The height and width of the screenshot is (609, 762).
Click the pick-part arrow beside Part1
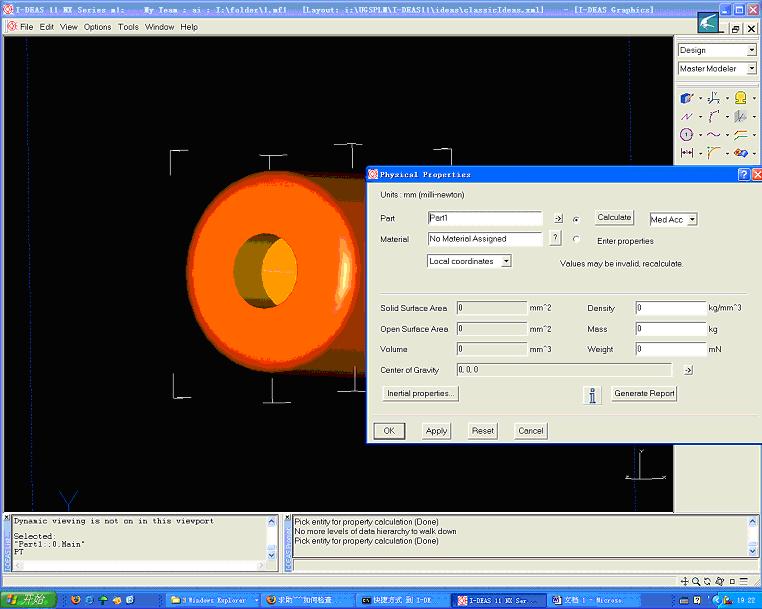558,219
